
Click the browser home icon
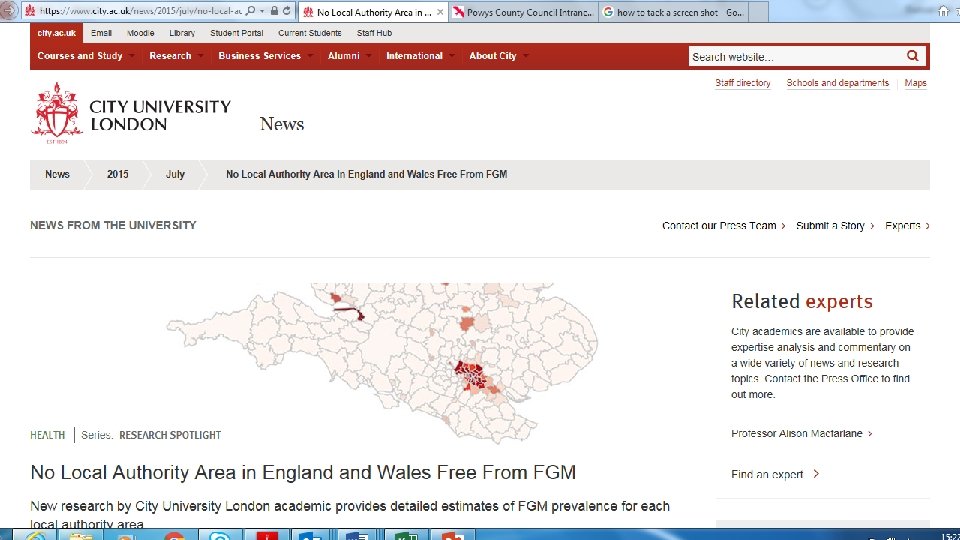click(x=943, y=10)
